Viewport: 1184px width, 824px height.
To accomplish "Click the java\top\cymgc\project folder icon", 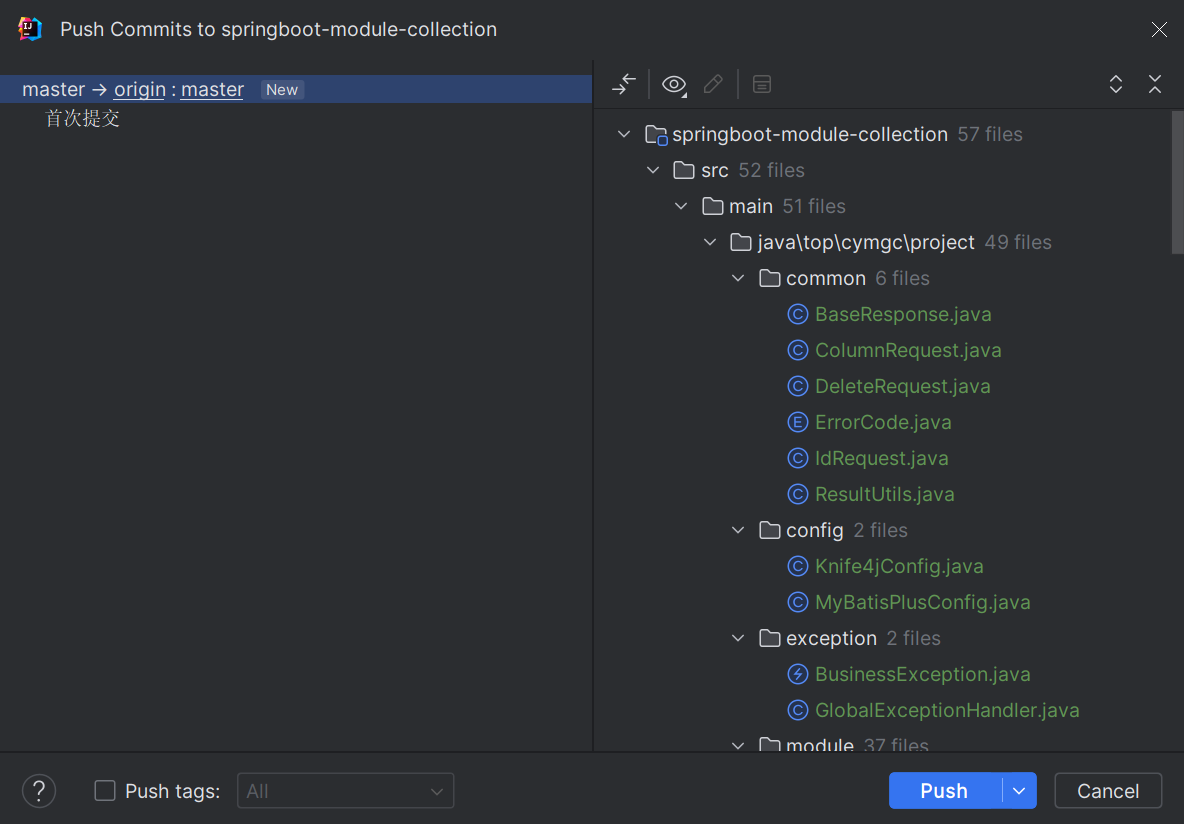I will click(x=741, y=242).
